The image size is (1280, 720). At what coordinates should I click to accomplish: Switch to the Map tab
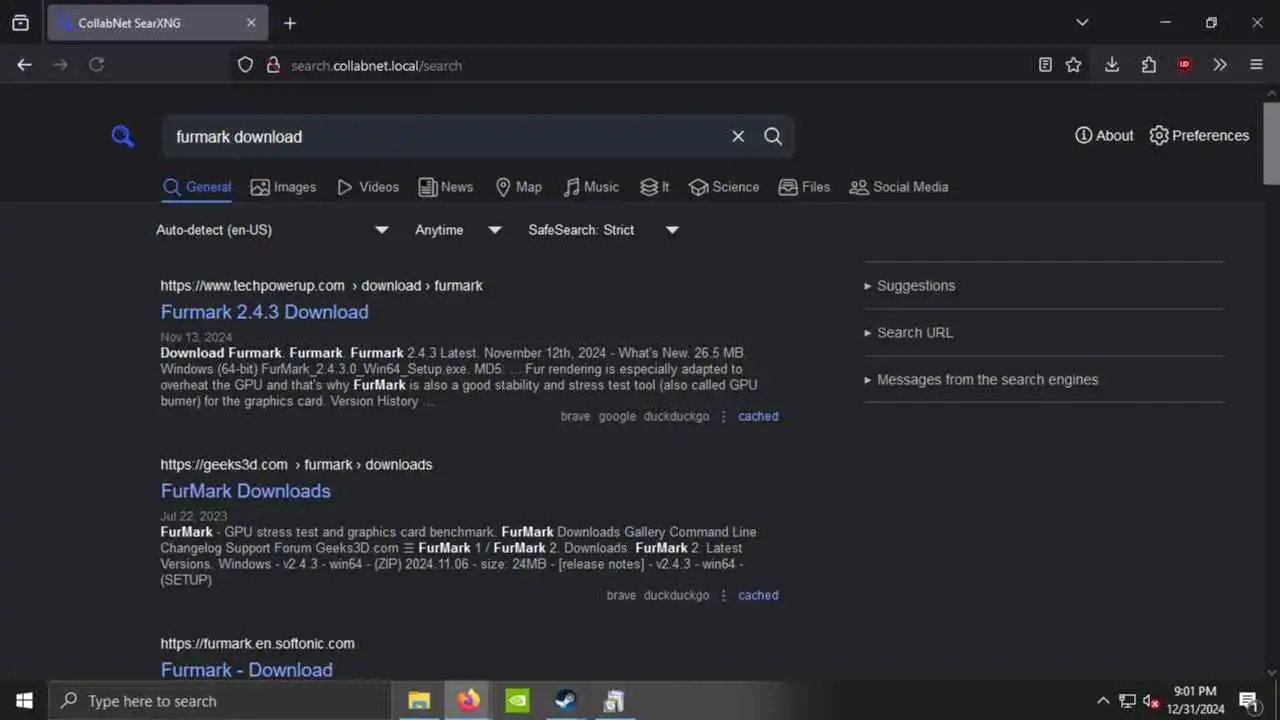click(x=518, y=187)
